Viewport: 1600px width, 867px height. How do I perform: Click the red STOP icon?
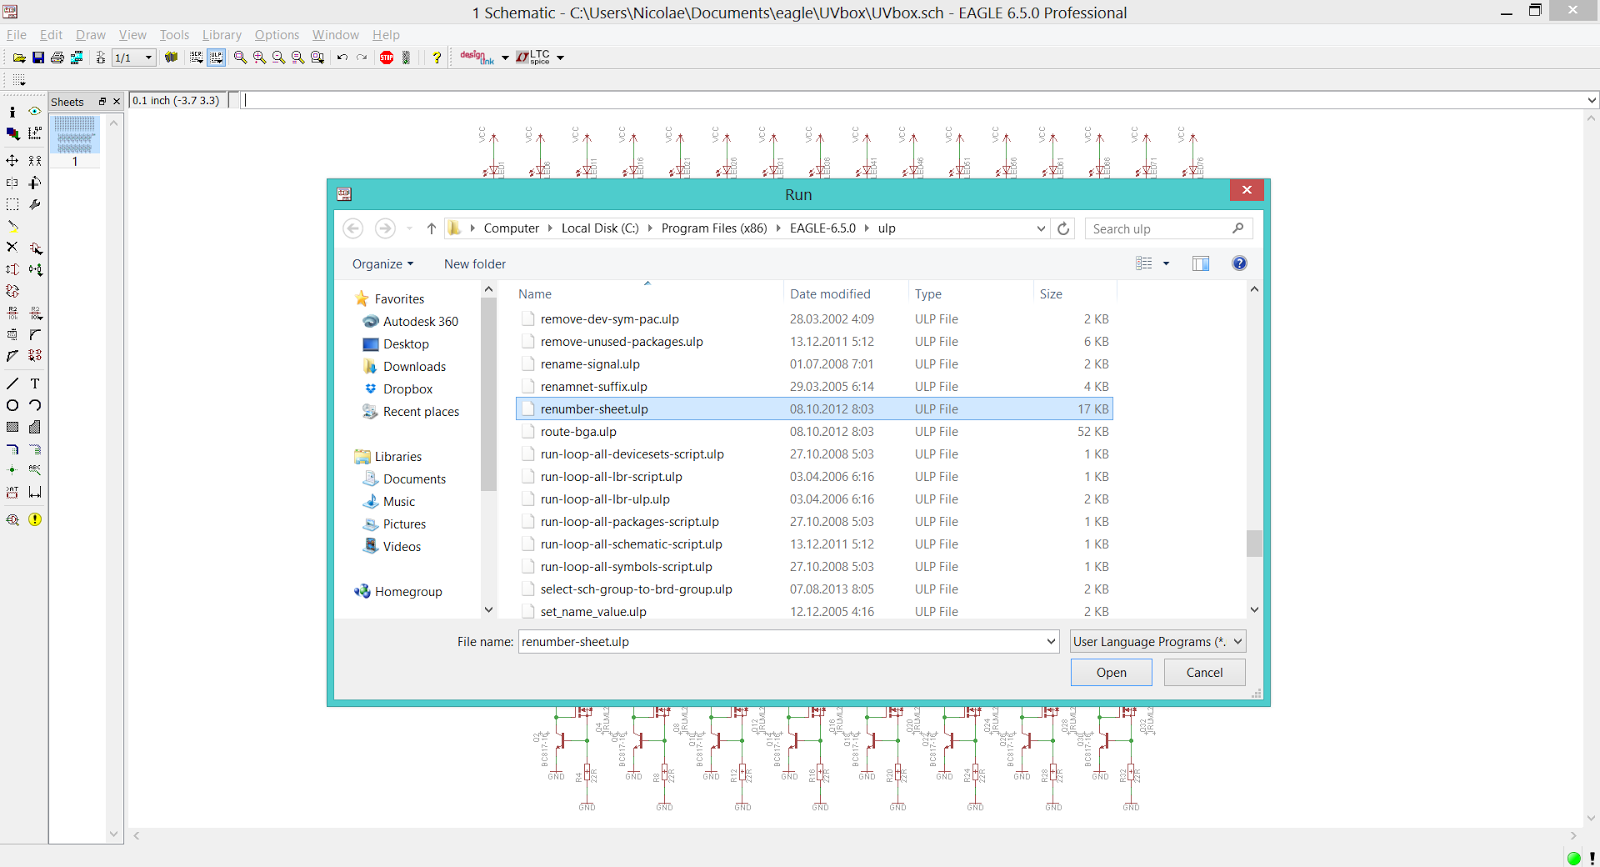click(387, 58)
